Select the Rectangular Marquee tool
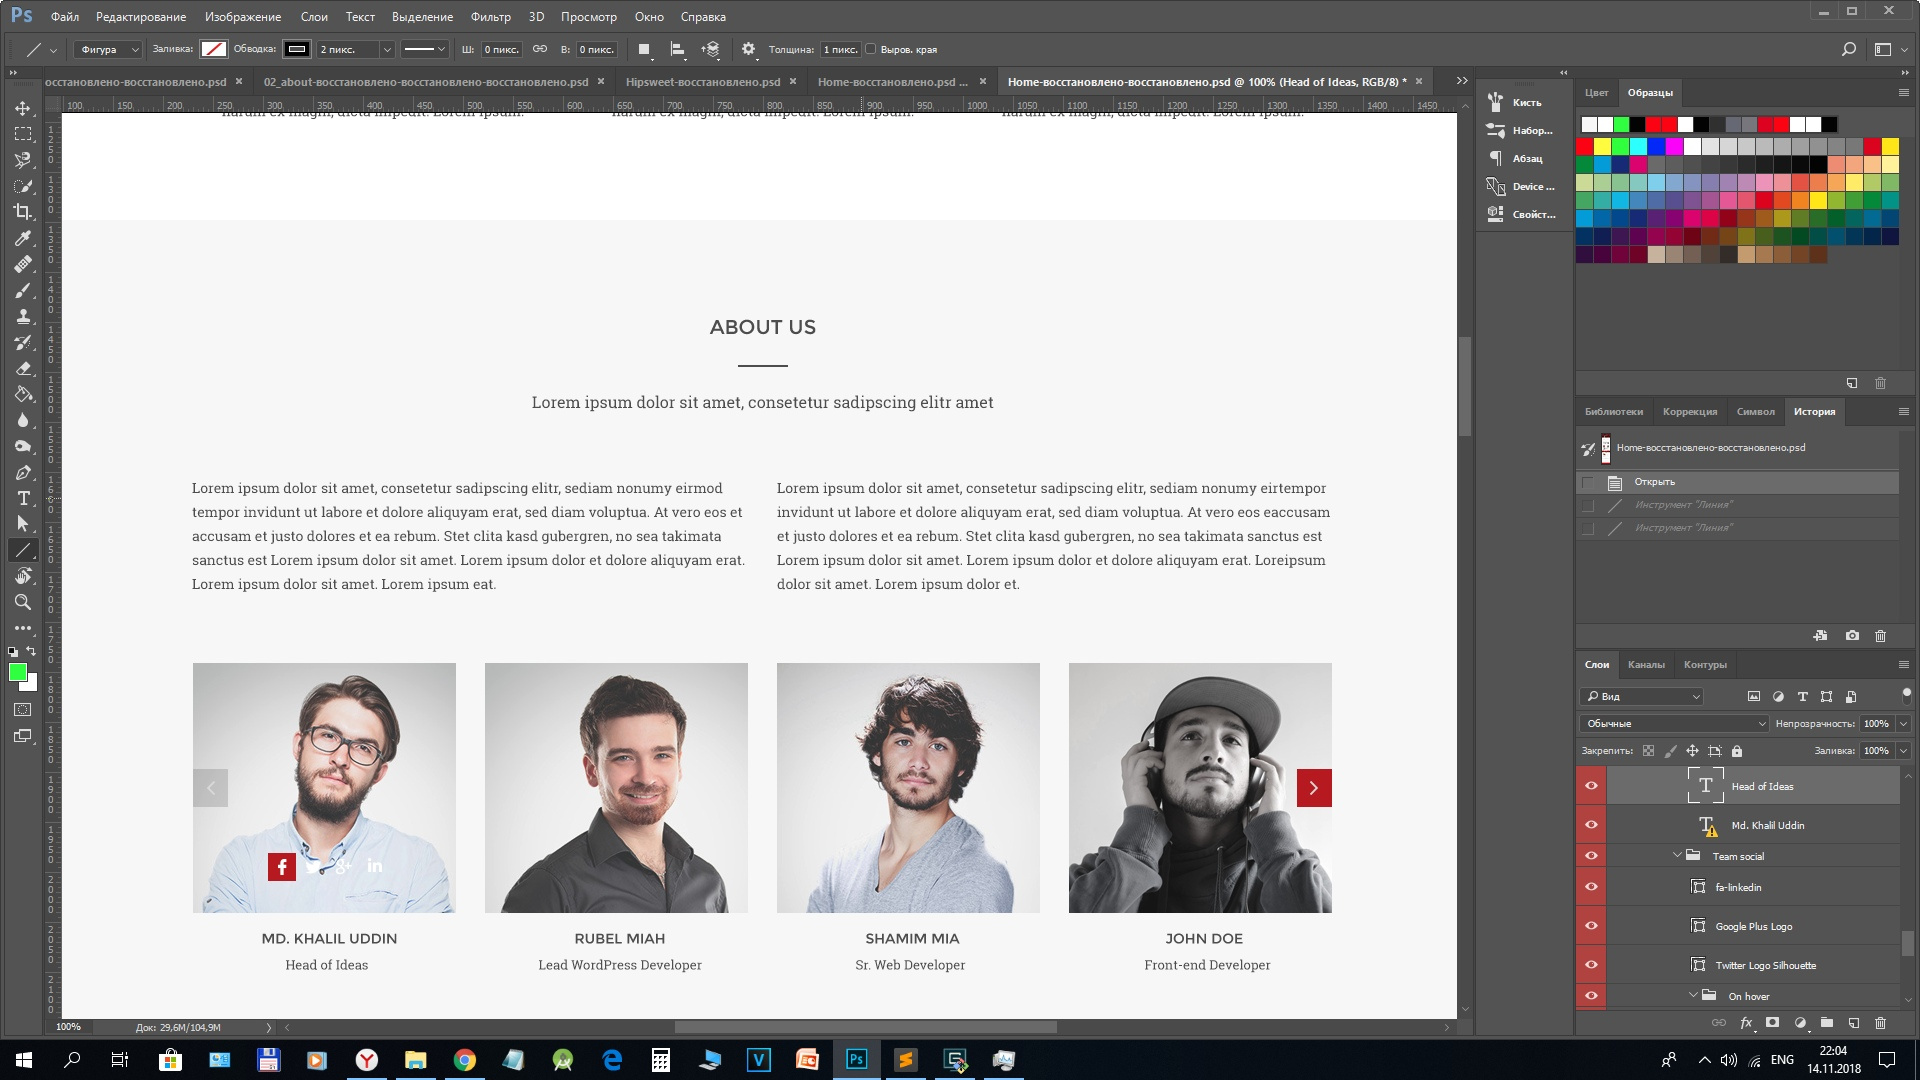This screenshot has width=1920, height=1080. 22,134
